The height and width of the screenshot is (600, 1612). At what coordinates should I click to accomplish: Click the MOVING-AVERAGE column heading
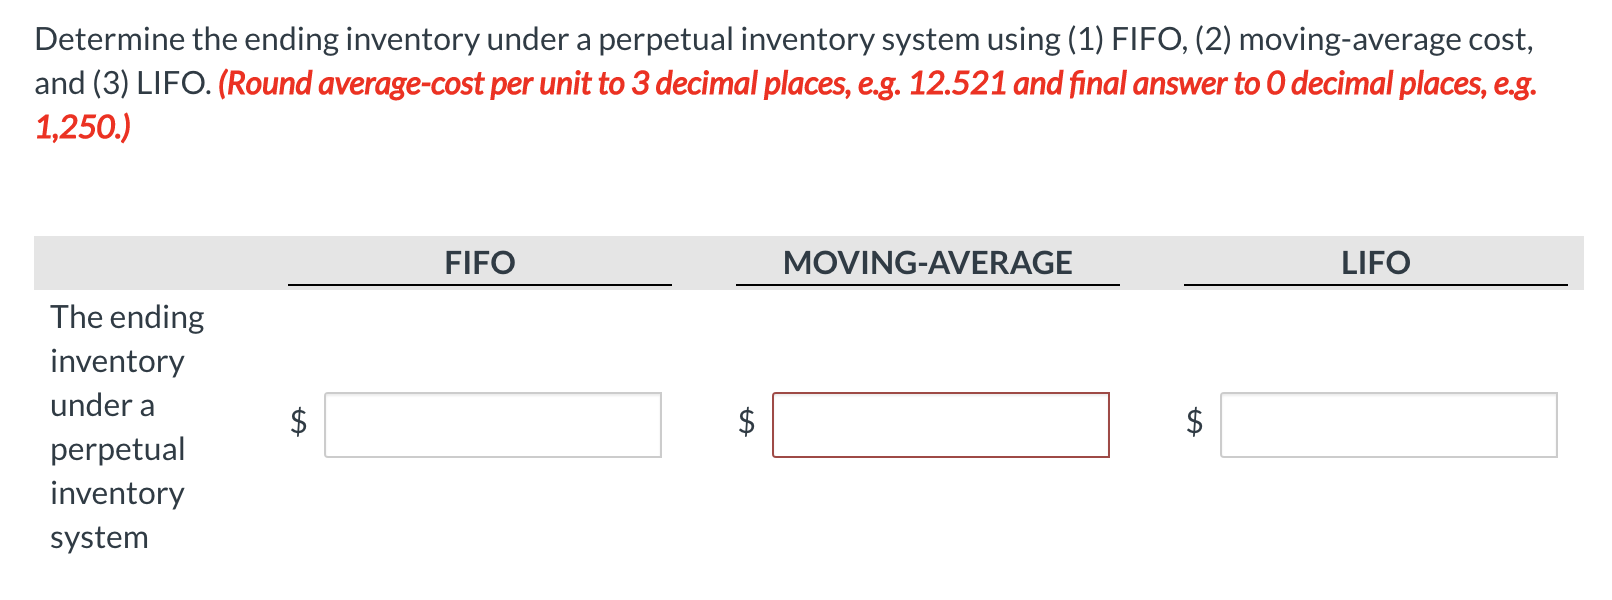(x=929, y=262)
